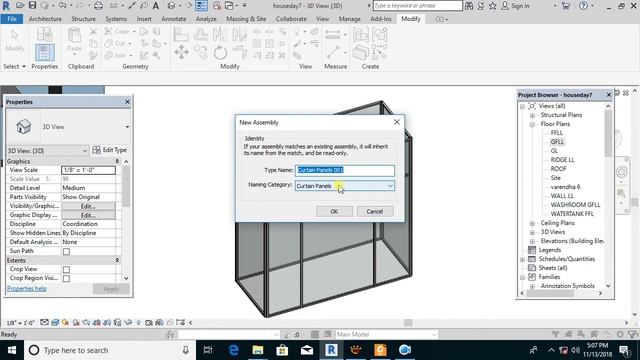This screenshot has height=360, width=640.
Task: Click the Windows Start button
Action: [12, 350]
